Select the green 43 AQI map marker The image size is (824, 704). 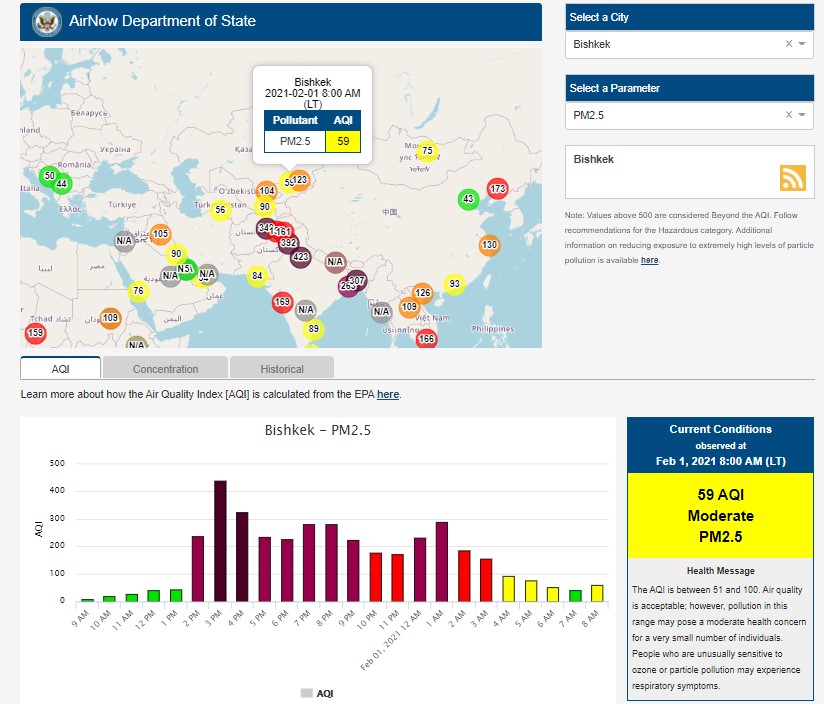click(x=467, y=199)
